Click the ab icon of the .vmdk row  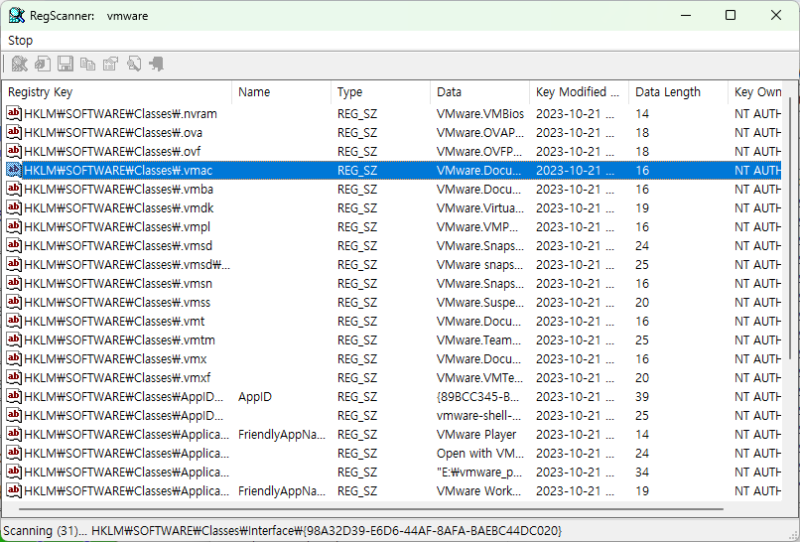click(x=14, y=208)
